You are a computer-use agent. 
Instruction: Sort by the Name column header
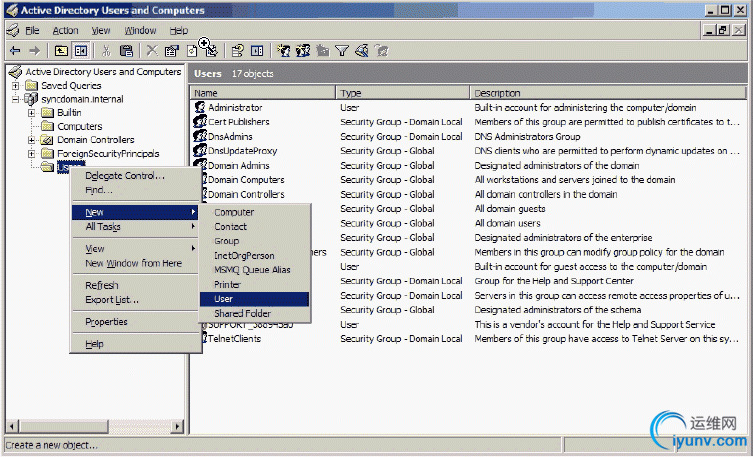pos(263,93)
